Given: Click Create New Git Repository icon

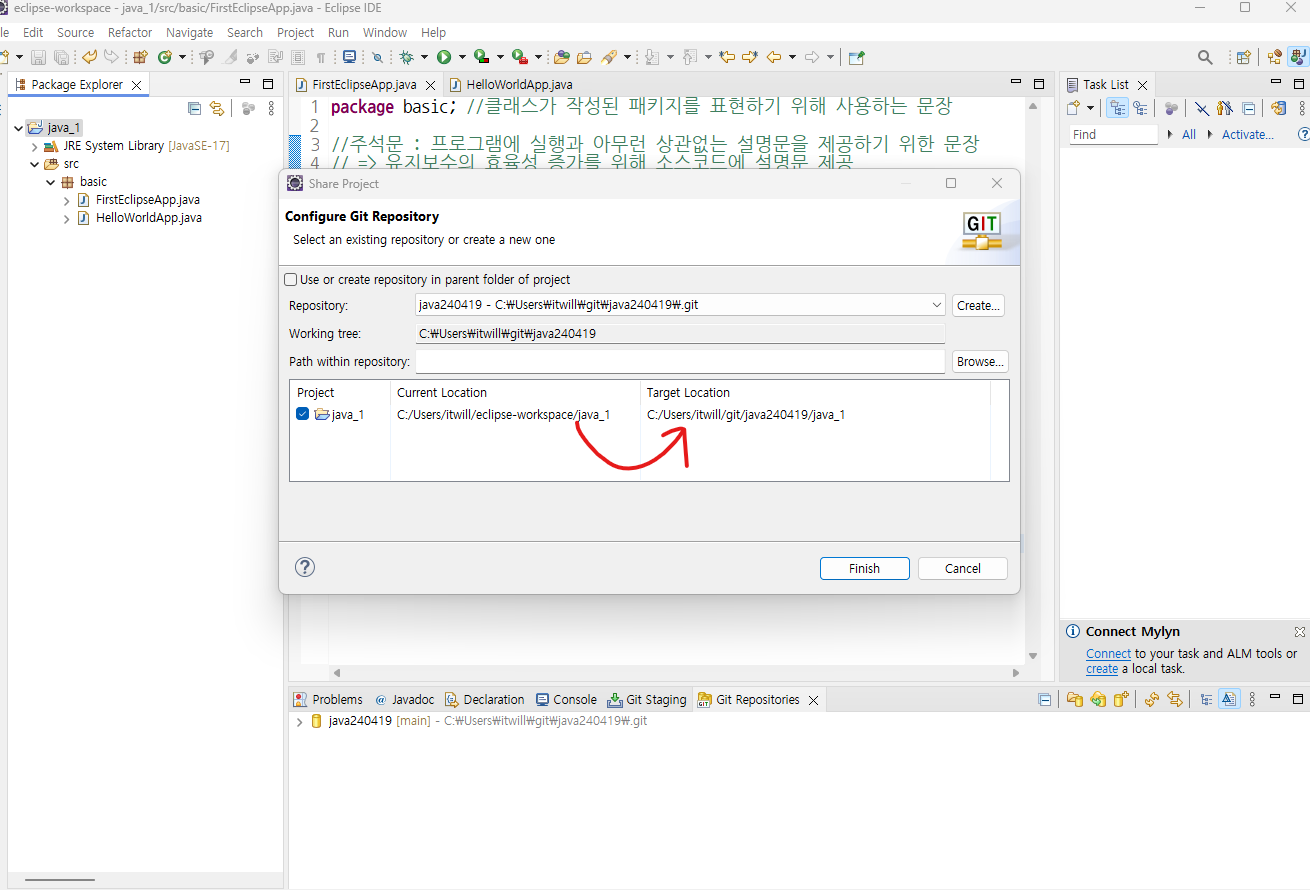Looking at the screenshot, I should (1121, 699).
